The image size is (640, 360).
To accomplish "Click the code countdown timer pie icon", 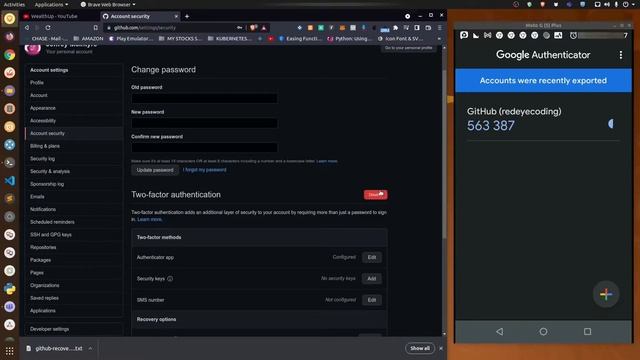I will [x=611, y=123].
